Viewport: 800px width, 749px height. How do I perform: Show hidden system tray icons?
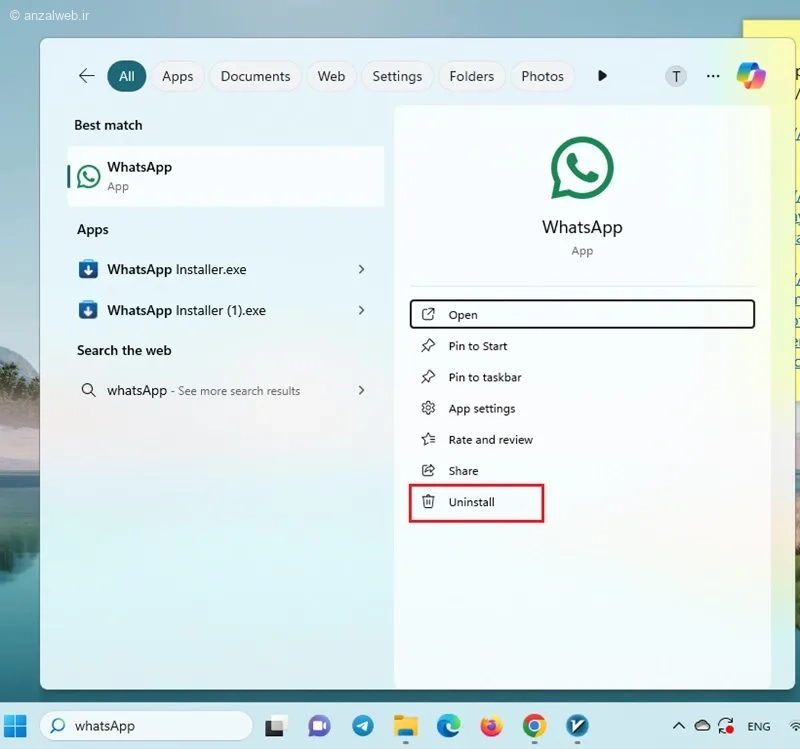click(x=679, y=726)
